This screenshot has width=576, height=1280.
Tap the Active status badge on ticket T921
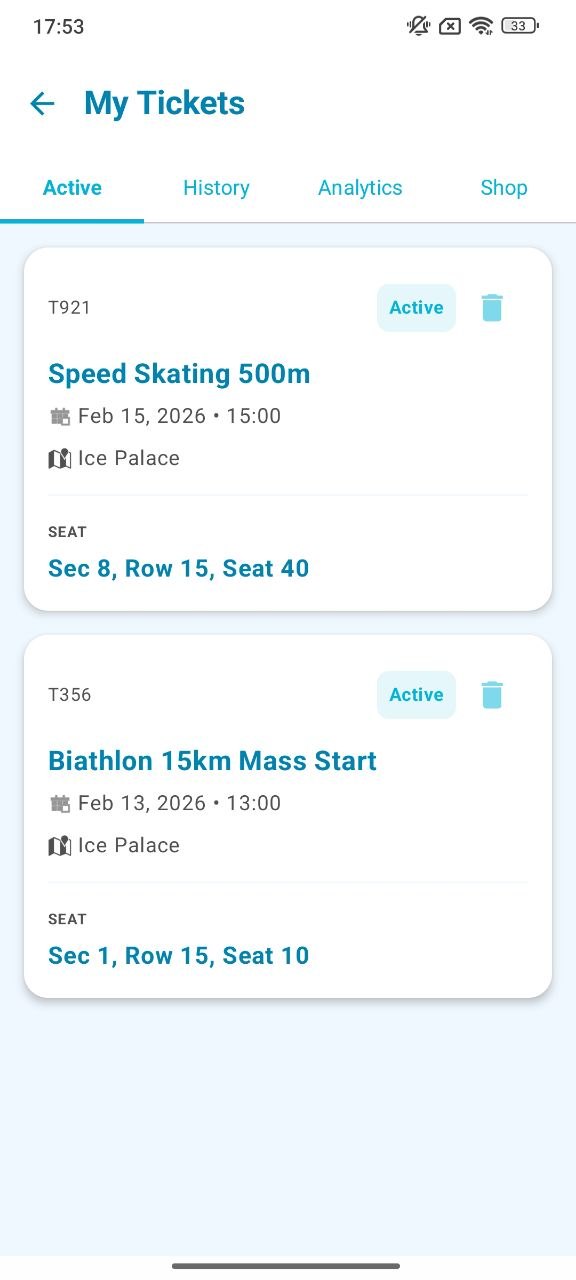pos(416,307)
